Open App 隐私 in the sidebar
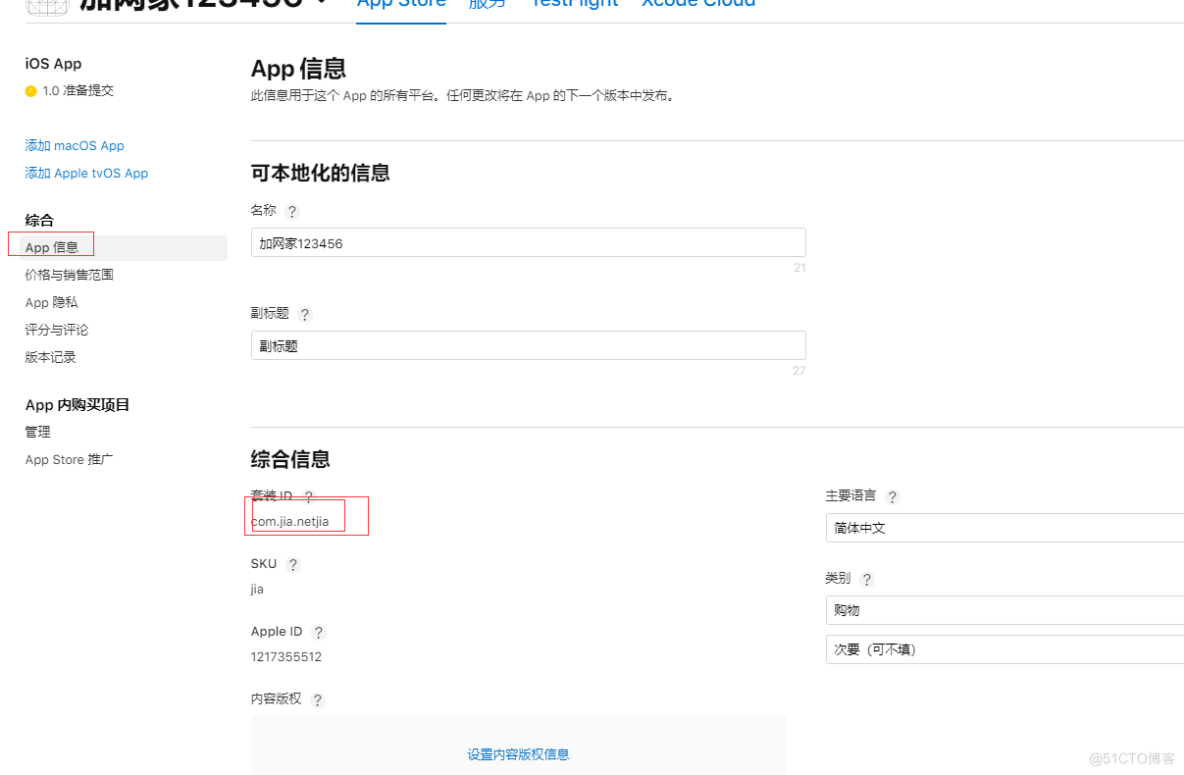 pyautogui.click(x=51, y=302)
